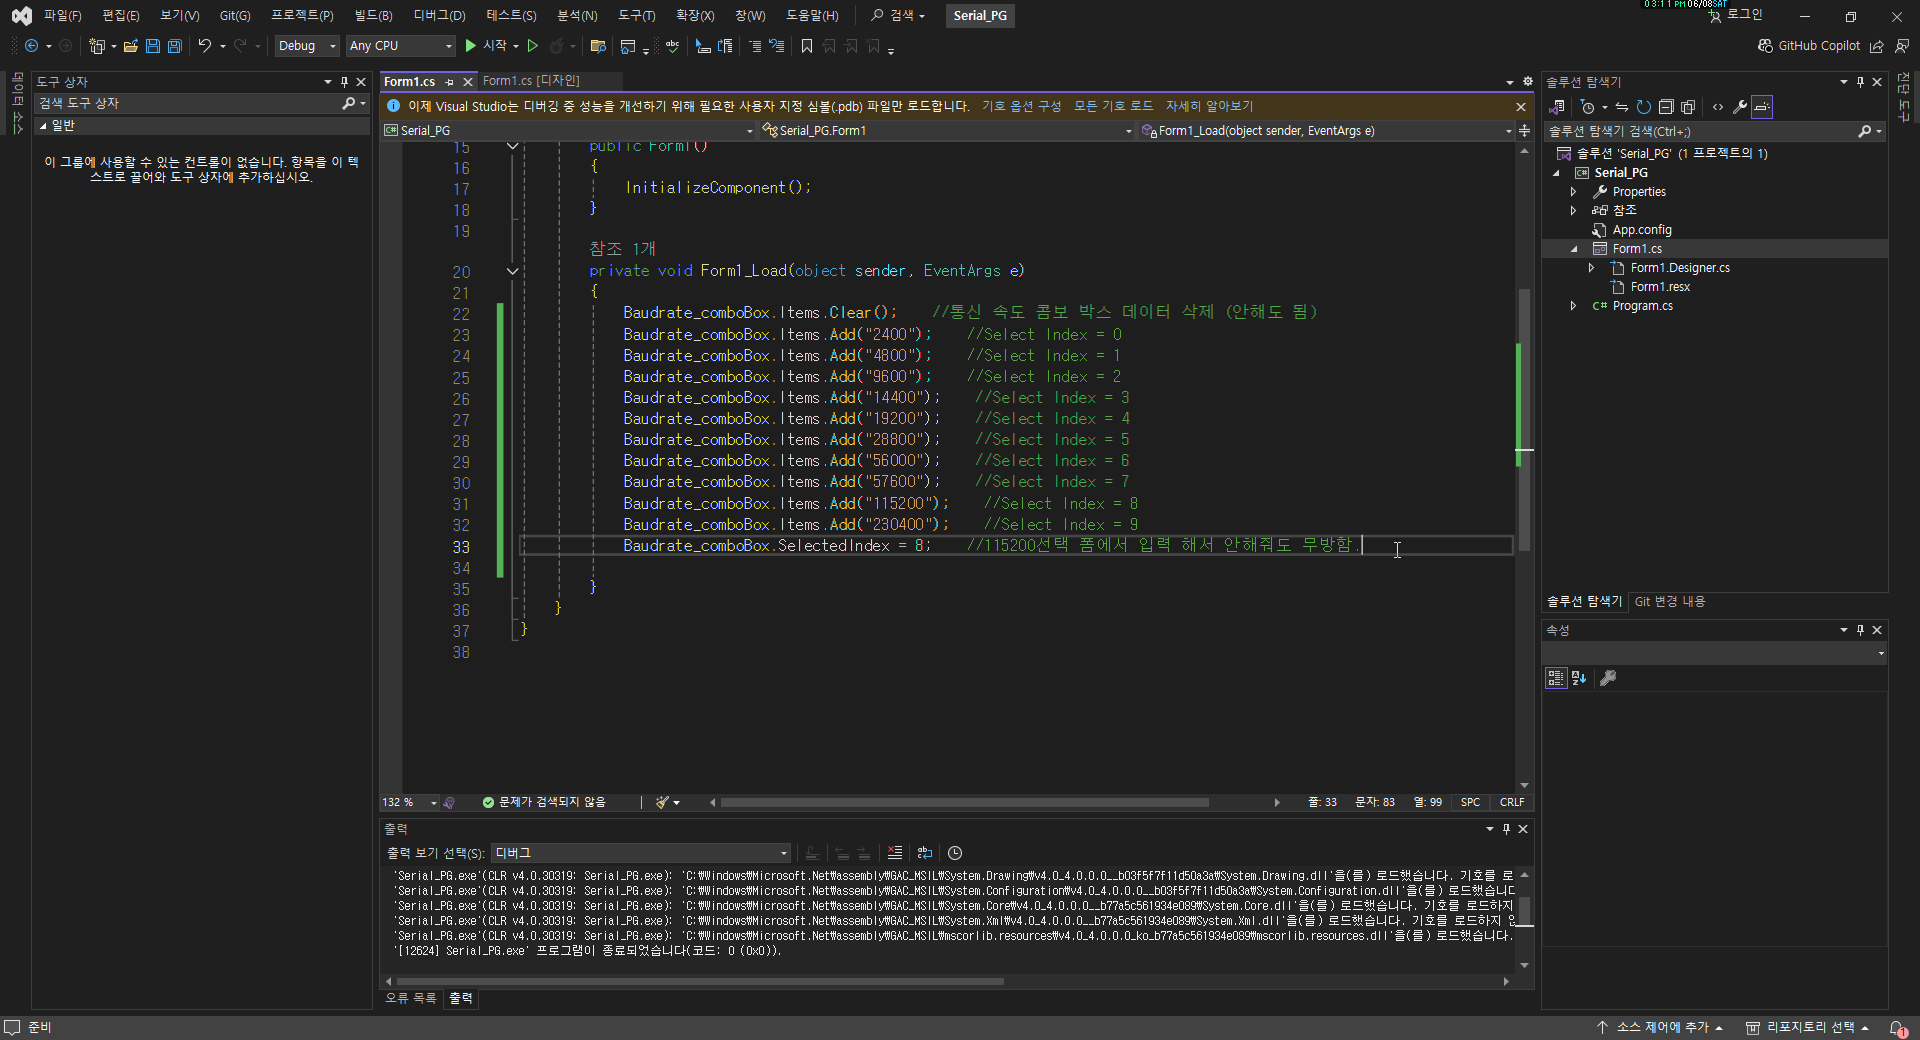Collapse the 일반 toolbox group
This screenshot has width=1920, height=1040.
pos(43,126)
